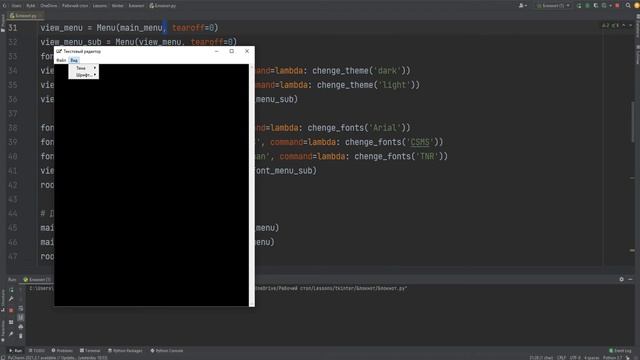Open the Event Log

tap(620, 351)
